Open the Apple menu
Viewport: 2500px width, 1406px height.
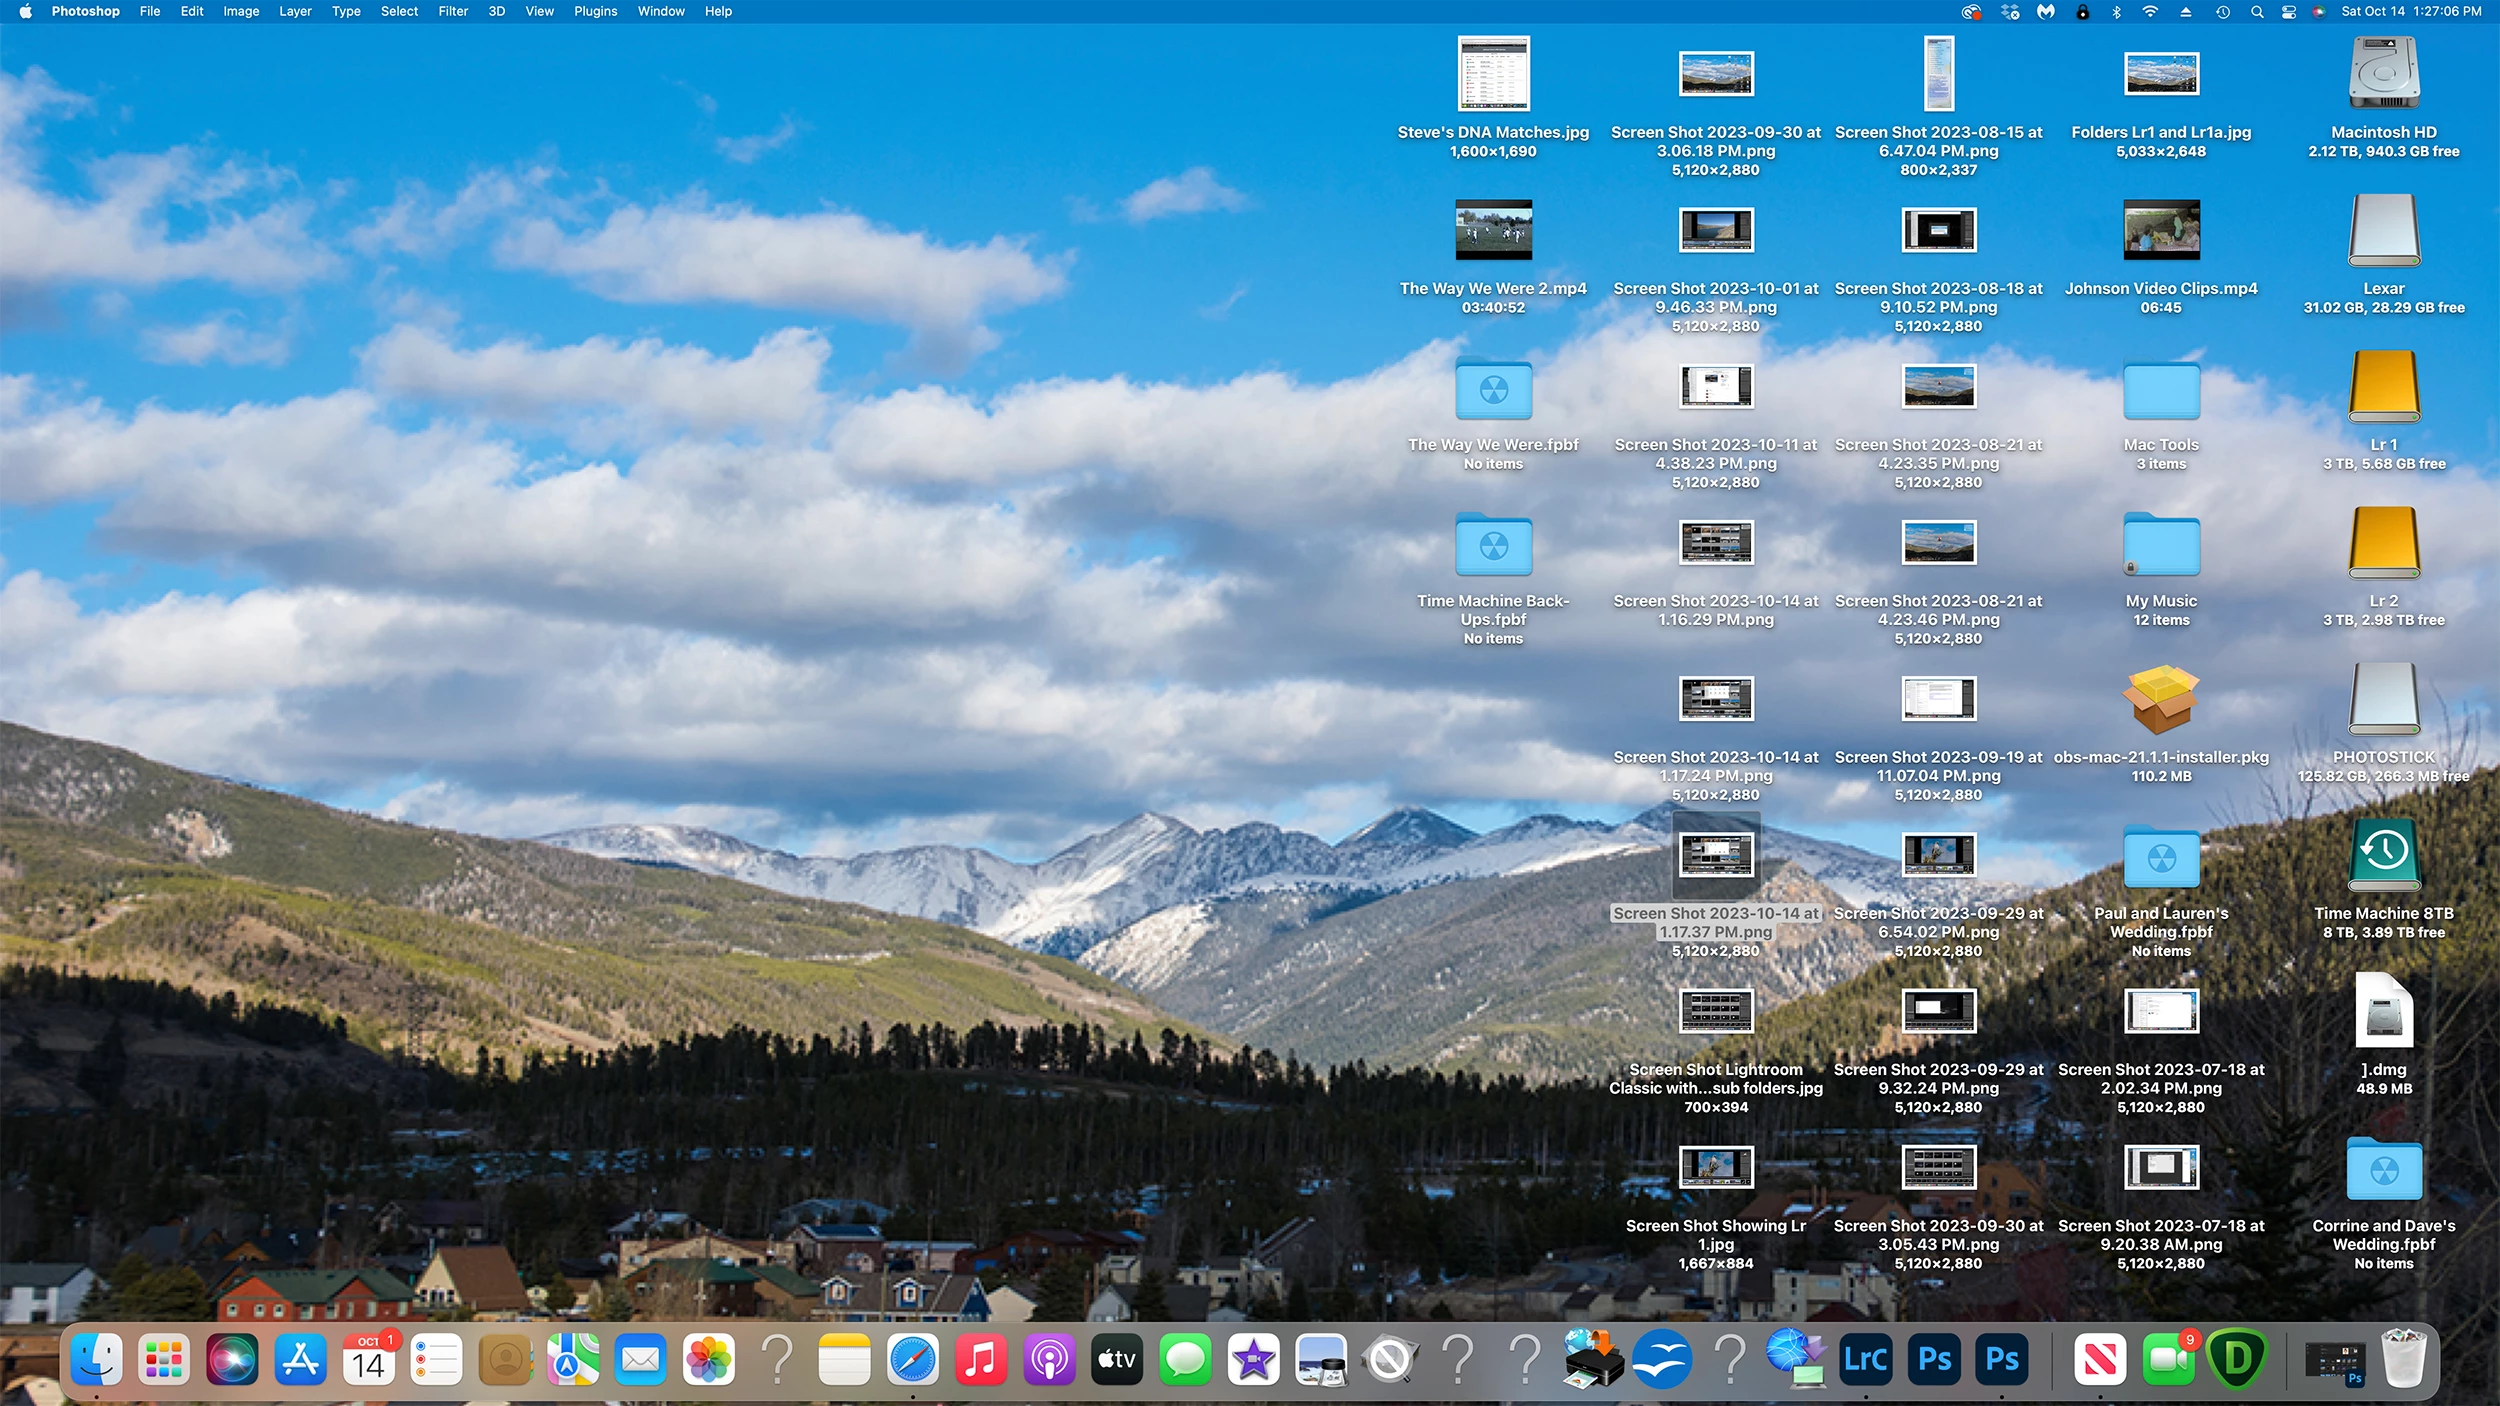26,12
